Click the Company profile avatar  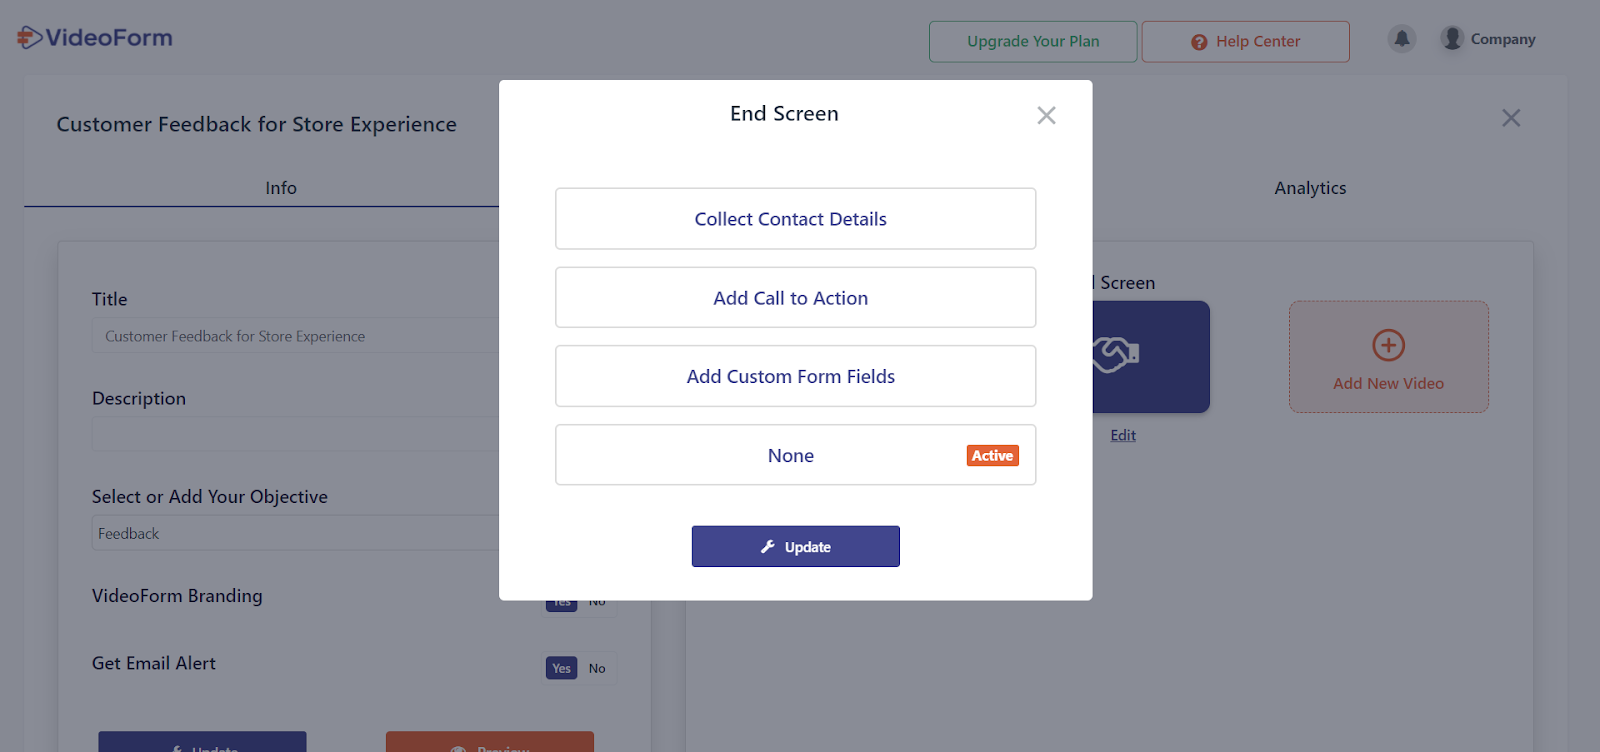click(x=1452, y=39)
